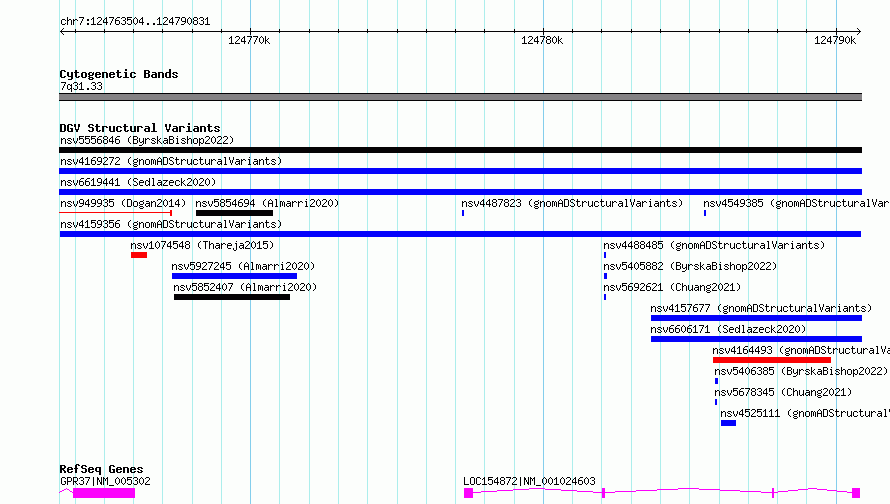
Task: Open nsv4157677 (gnomADStructuralVariants) label
Action: [761, 308]
